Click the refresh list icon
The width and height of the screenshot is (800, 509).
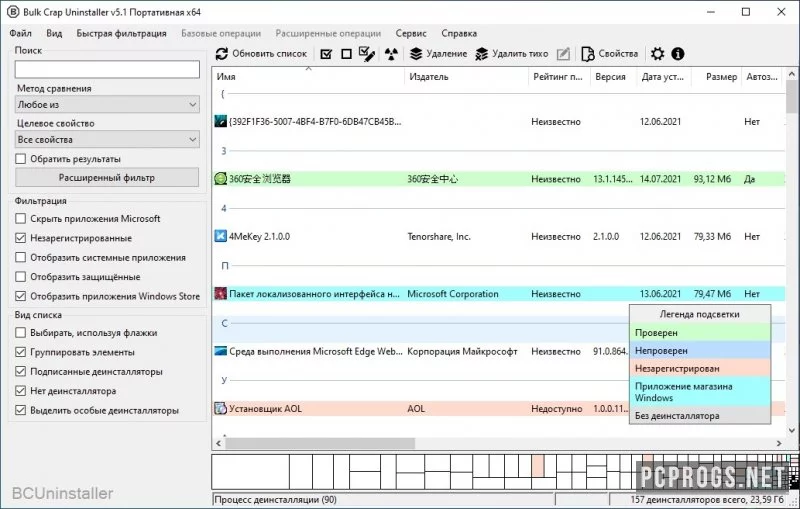click(221, 54)
